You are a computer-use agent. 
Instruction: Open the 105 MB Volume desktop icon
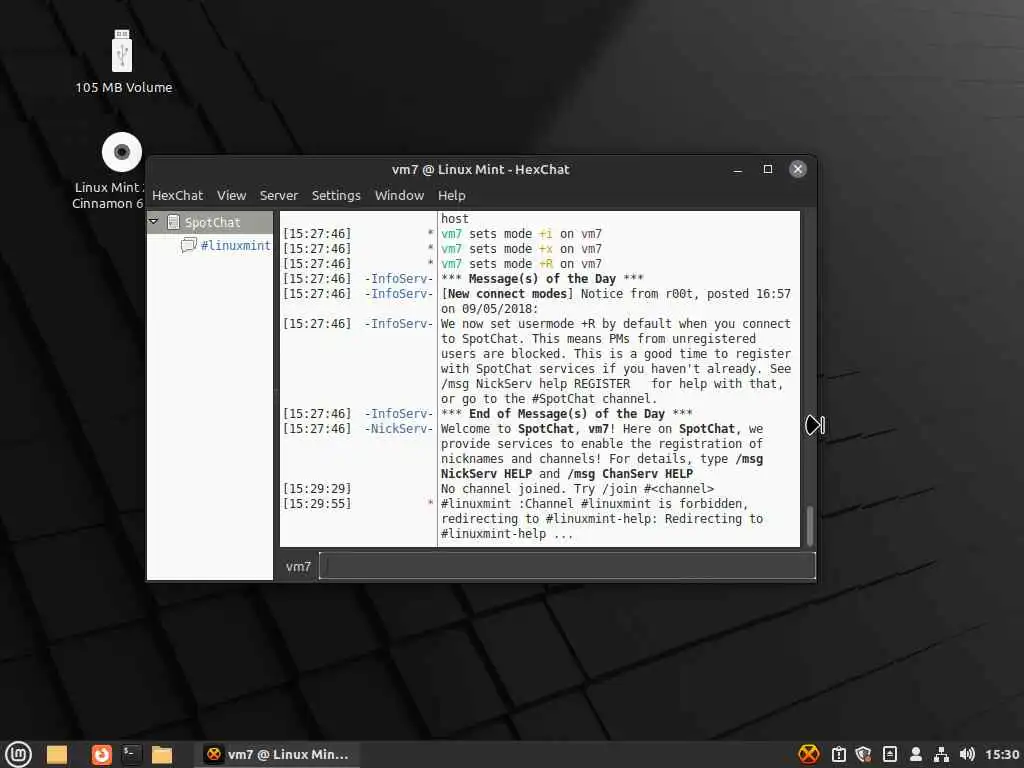tap(123, 62)
